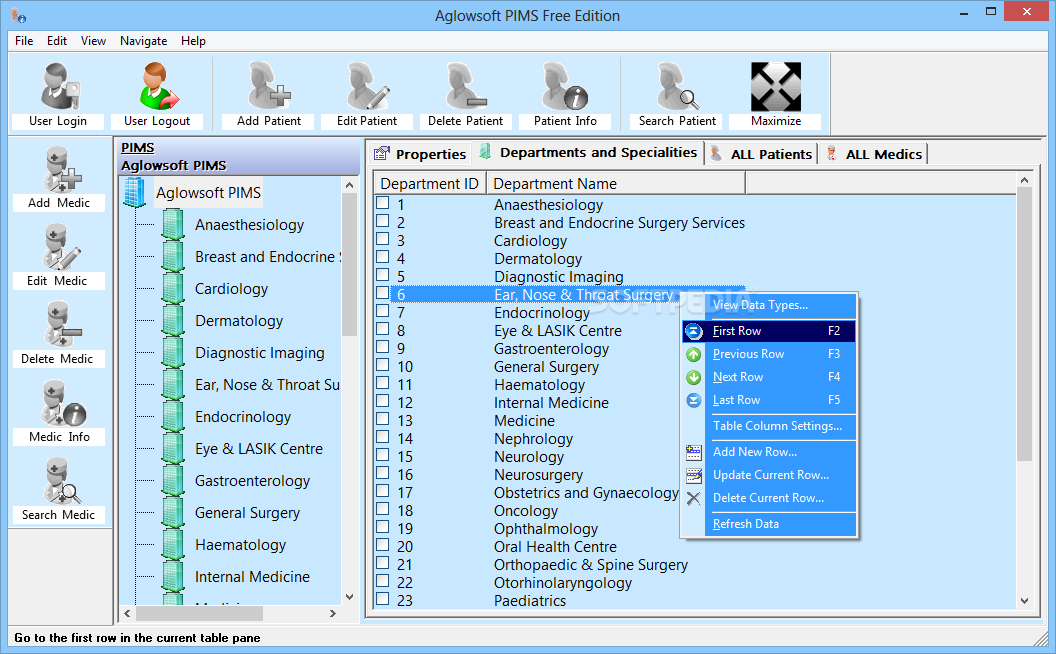Tick the checkbox for department ID 2
The image size is (1056, 654).
click(x=383, y=220)
